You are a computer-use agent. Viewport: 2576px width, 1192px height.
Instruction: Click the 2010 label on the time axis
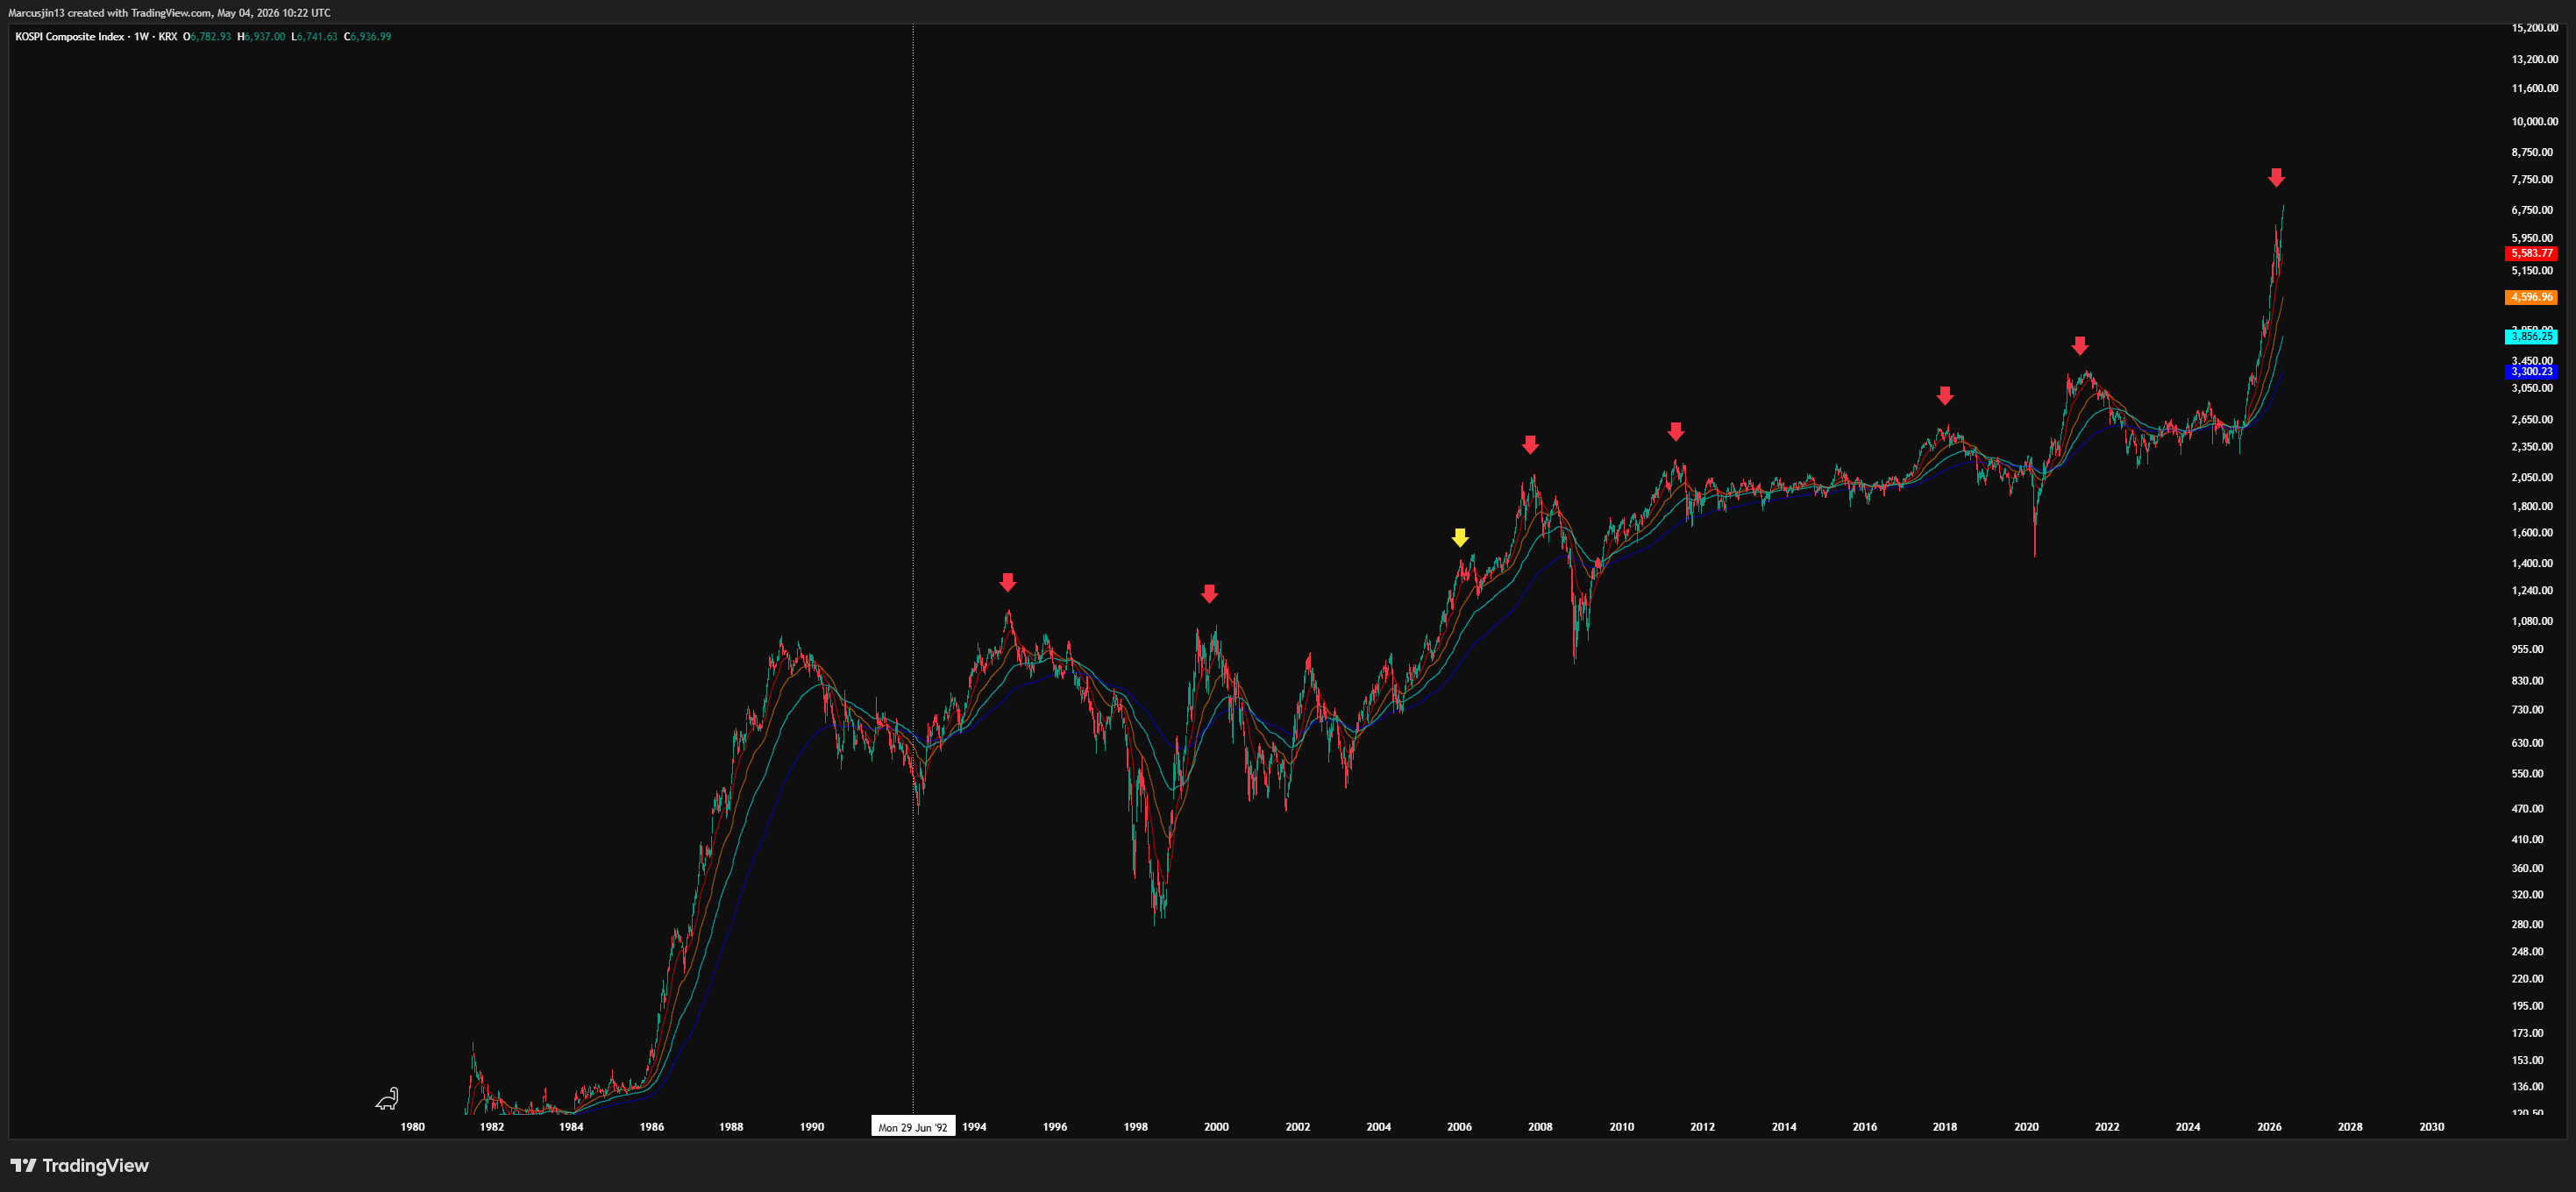[1621, 1127]
